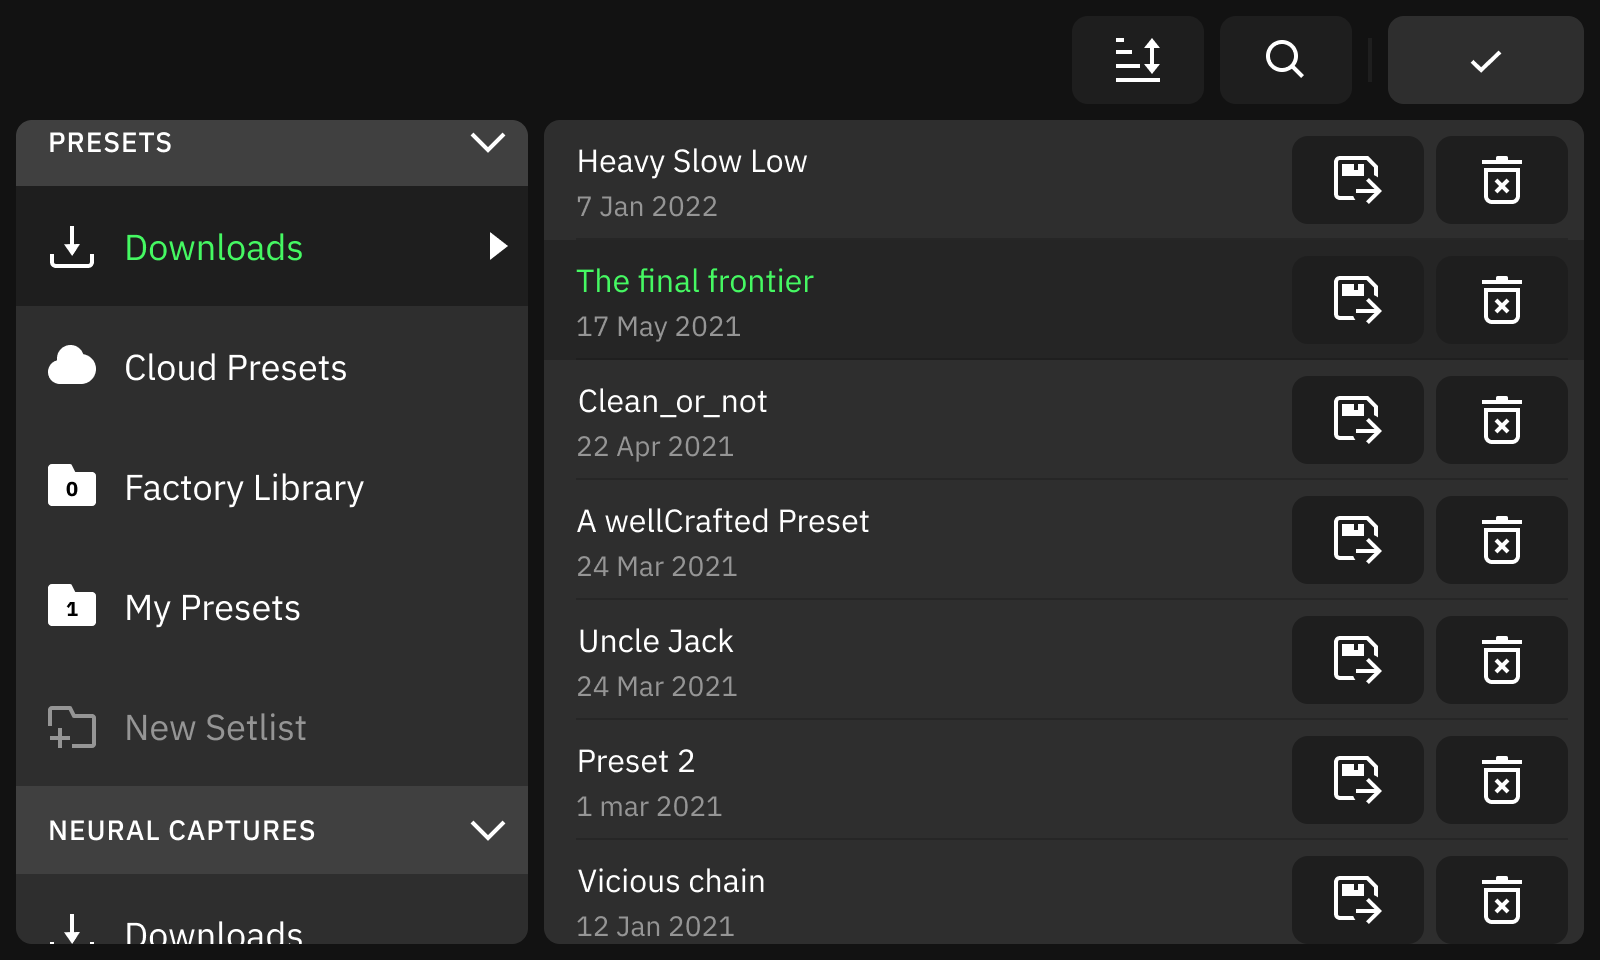Confirm with the checkmark button
This screenshot has width=1600, height=960.
[x=1485, y=60]
